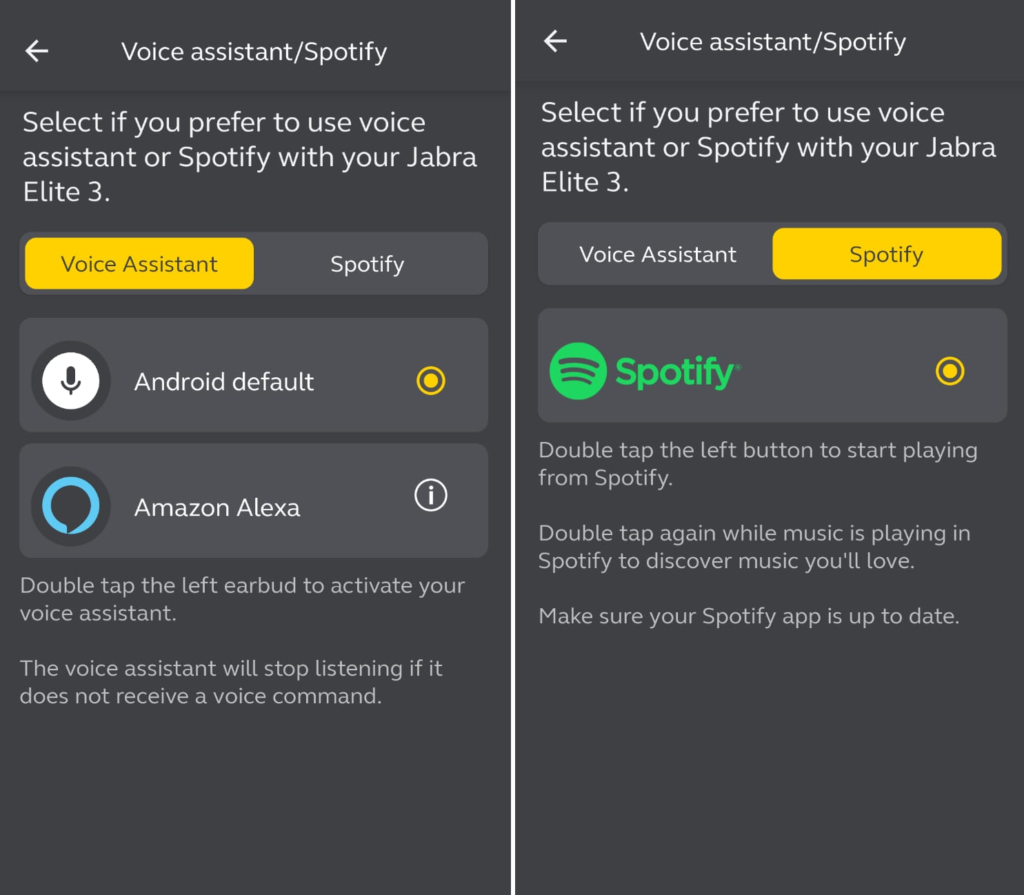The image size is (1024, 895).
Task: Go back using right screen's arrow
Action: click(x=555, y=41)
